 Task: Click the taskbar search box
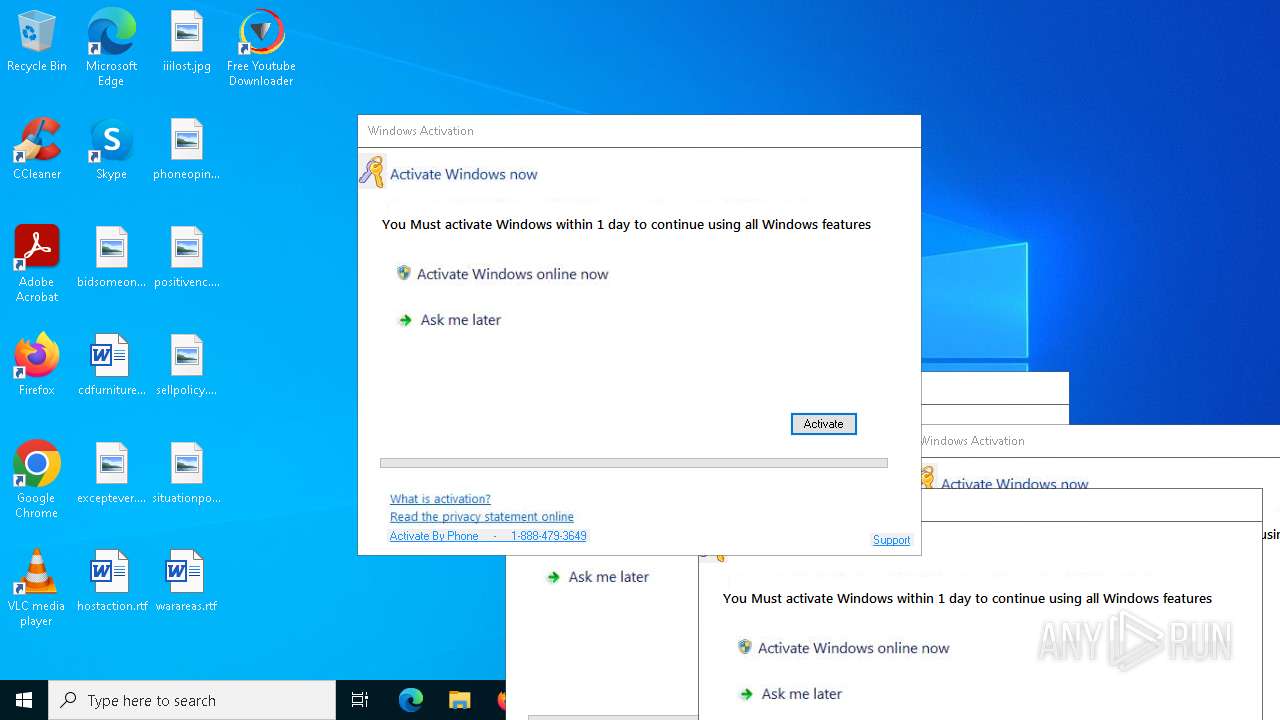(192, 700)
